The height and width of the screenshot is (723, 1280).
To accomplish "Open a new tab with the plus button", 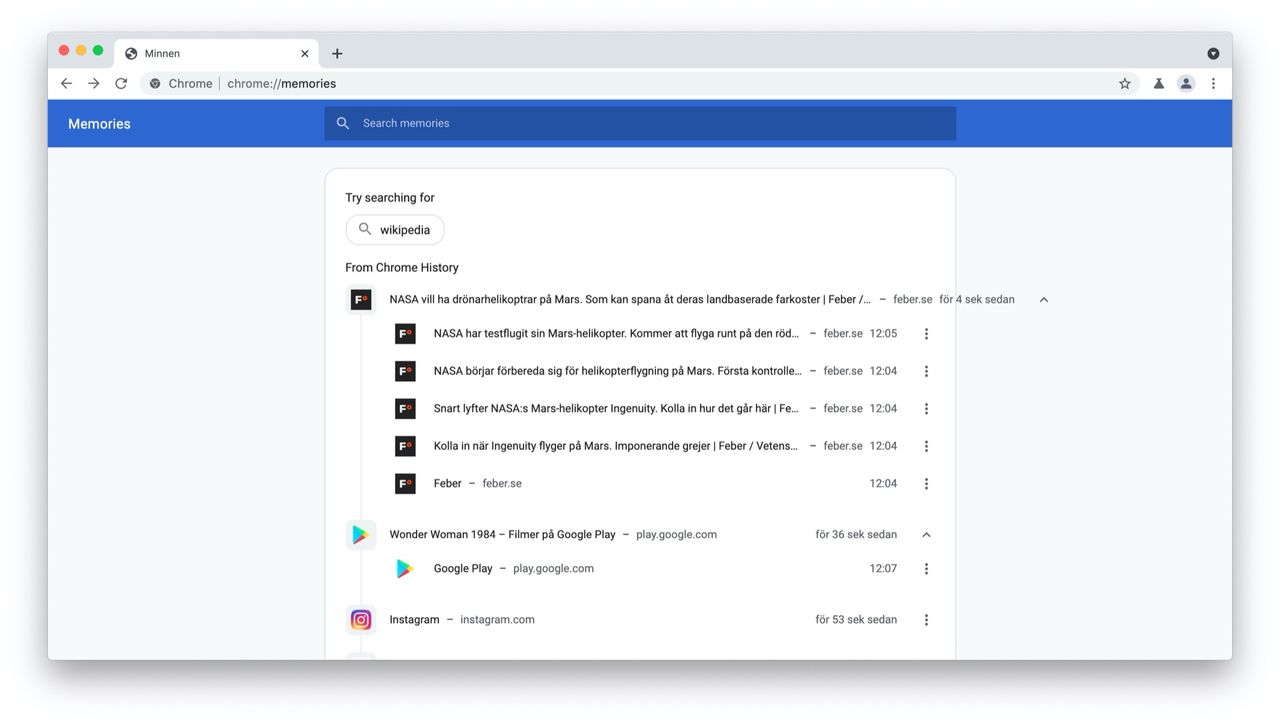I will coord(337,54).
